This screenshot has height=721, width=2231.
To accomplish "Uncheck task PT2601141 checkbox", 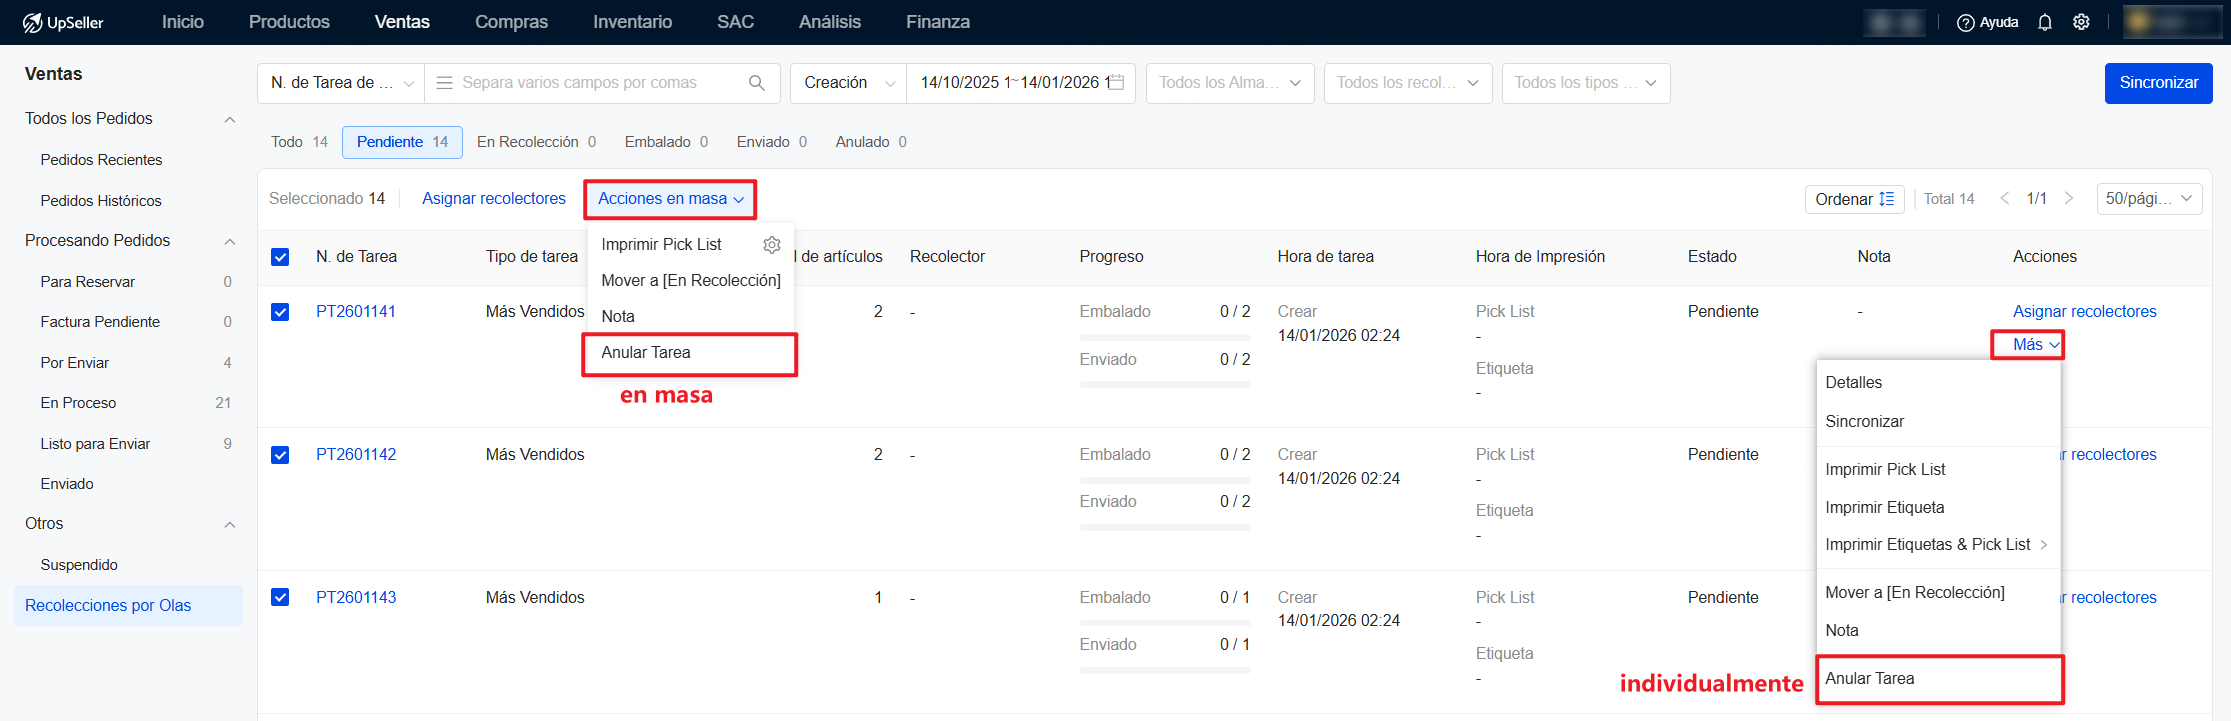I will tap(281, 312).
